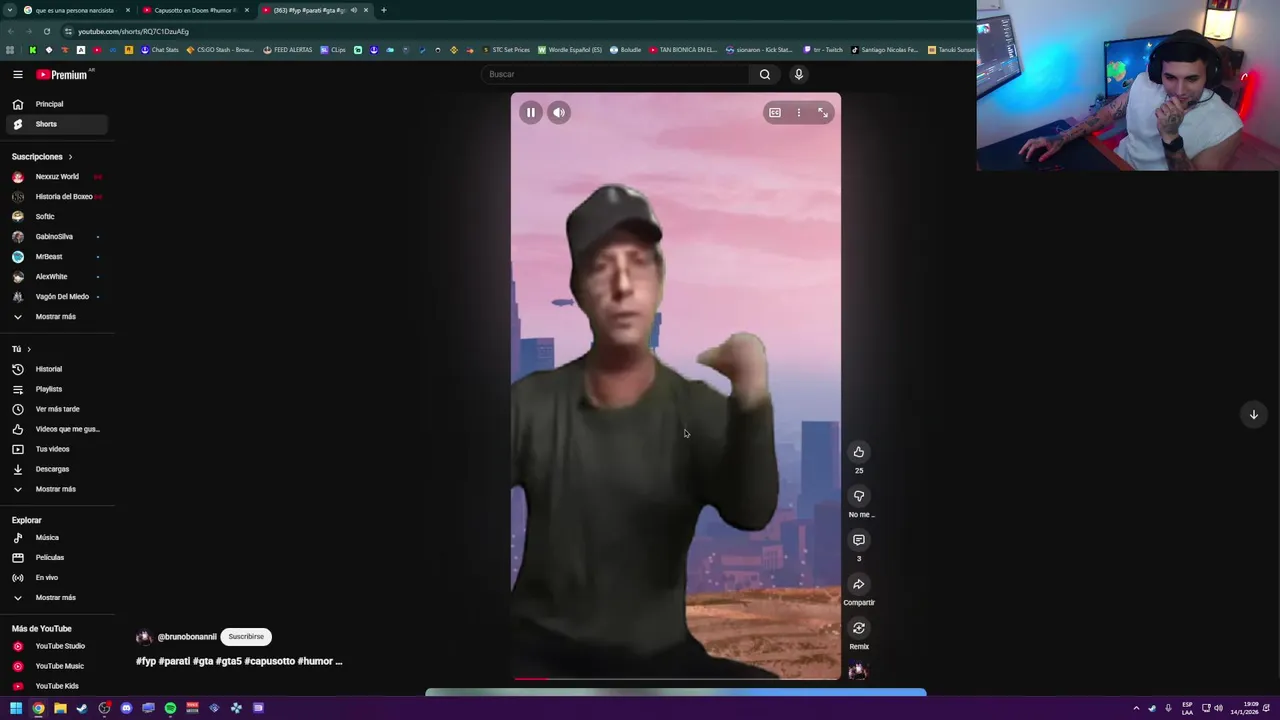Open Vagón Del Miedo channel
Viewport: 1280px width, 720px height.
(x=55, y=297)
